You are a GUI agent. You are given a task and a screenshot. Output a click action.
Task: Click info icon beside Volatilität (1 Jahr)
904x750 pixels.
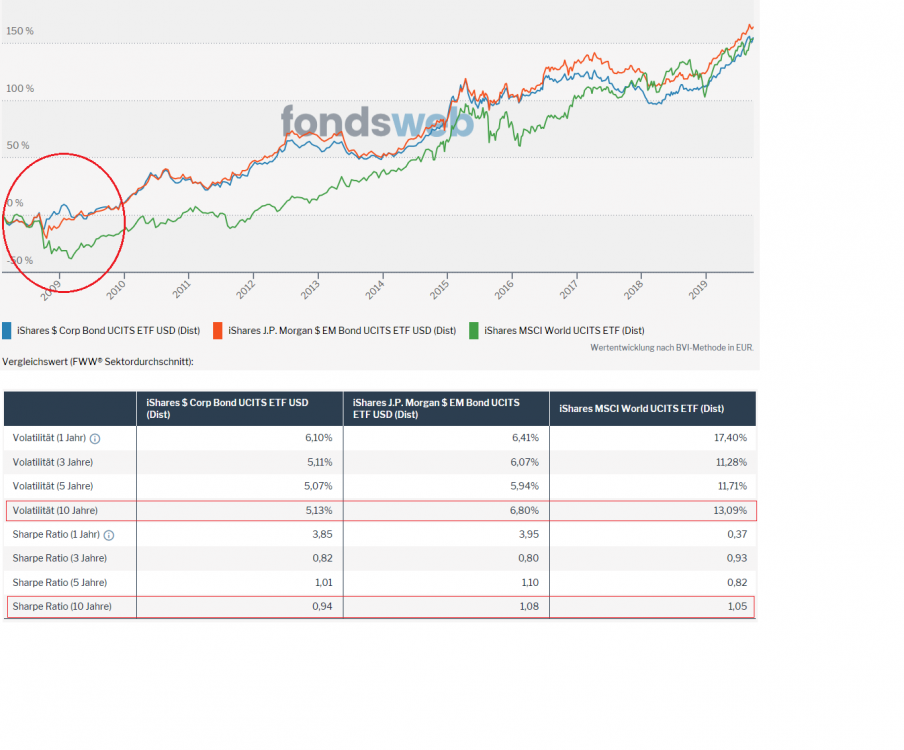coord(95,438)
